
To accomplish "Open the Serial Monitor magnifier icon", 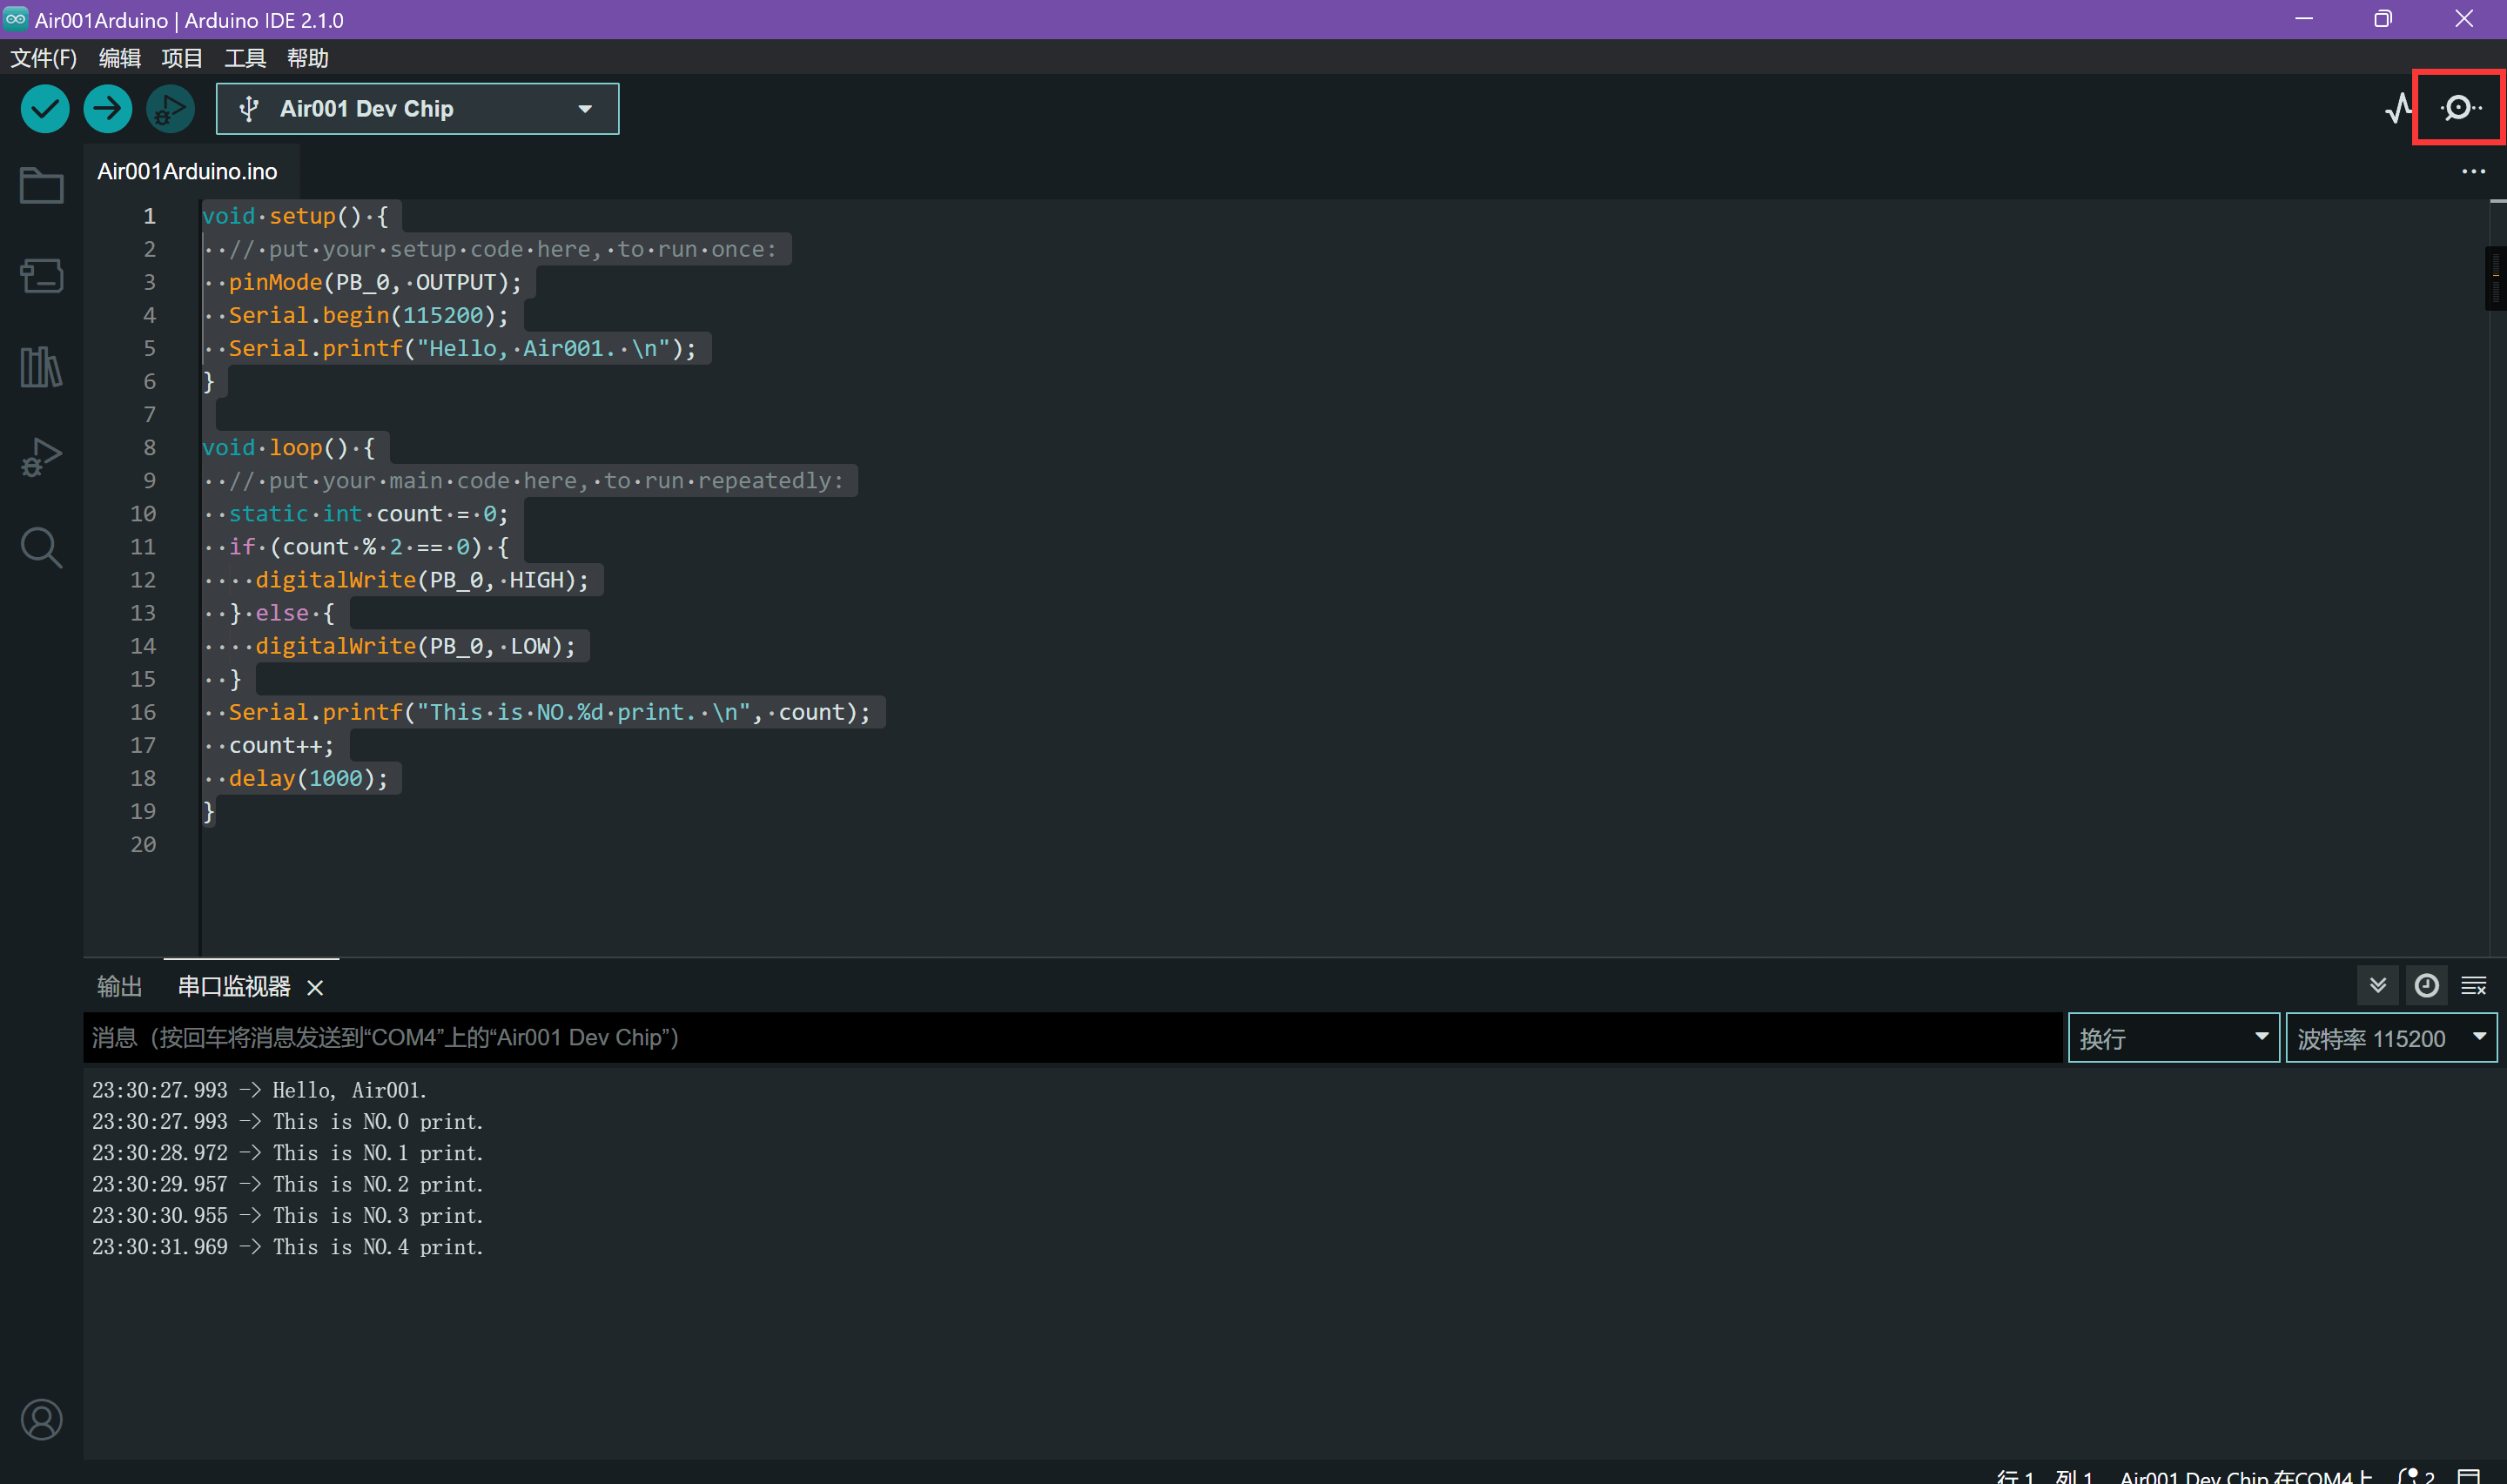I will [x=2458, y=108].
